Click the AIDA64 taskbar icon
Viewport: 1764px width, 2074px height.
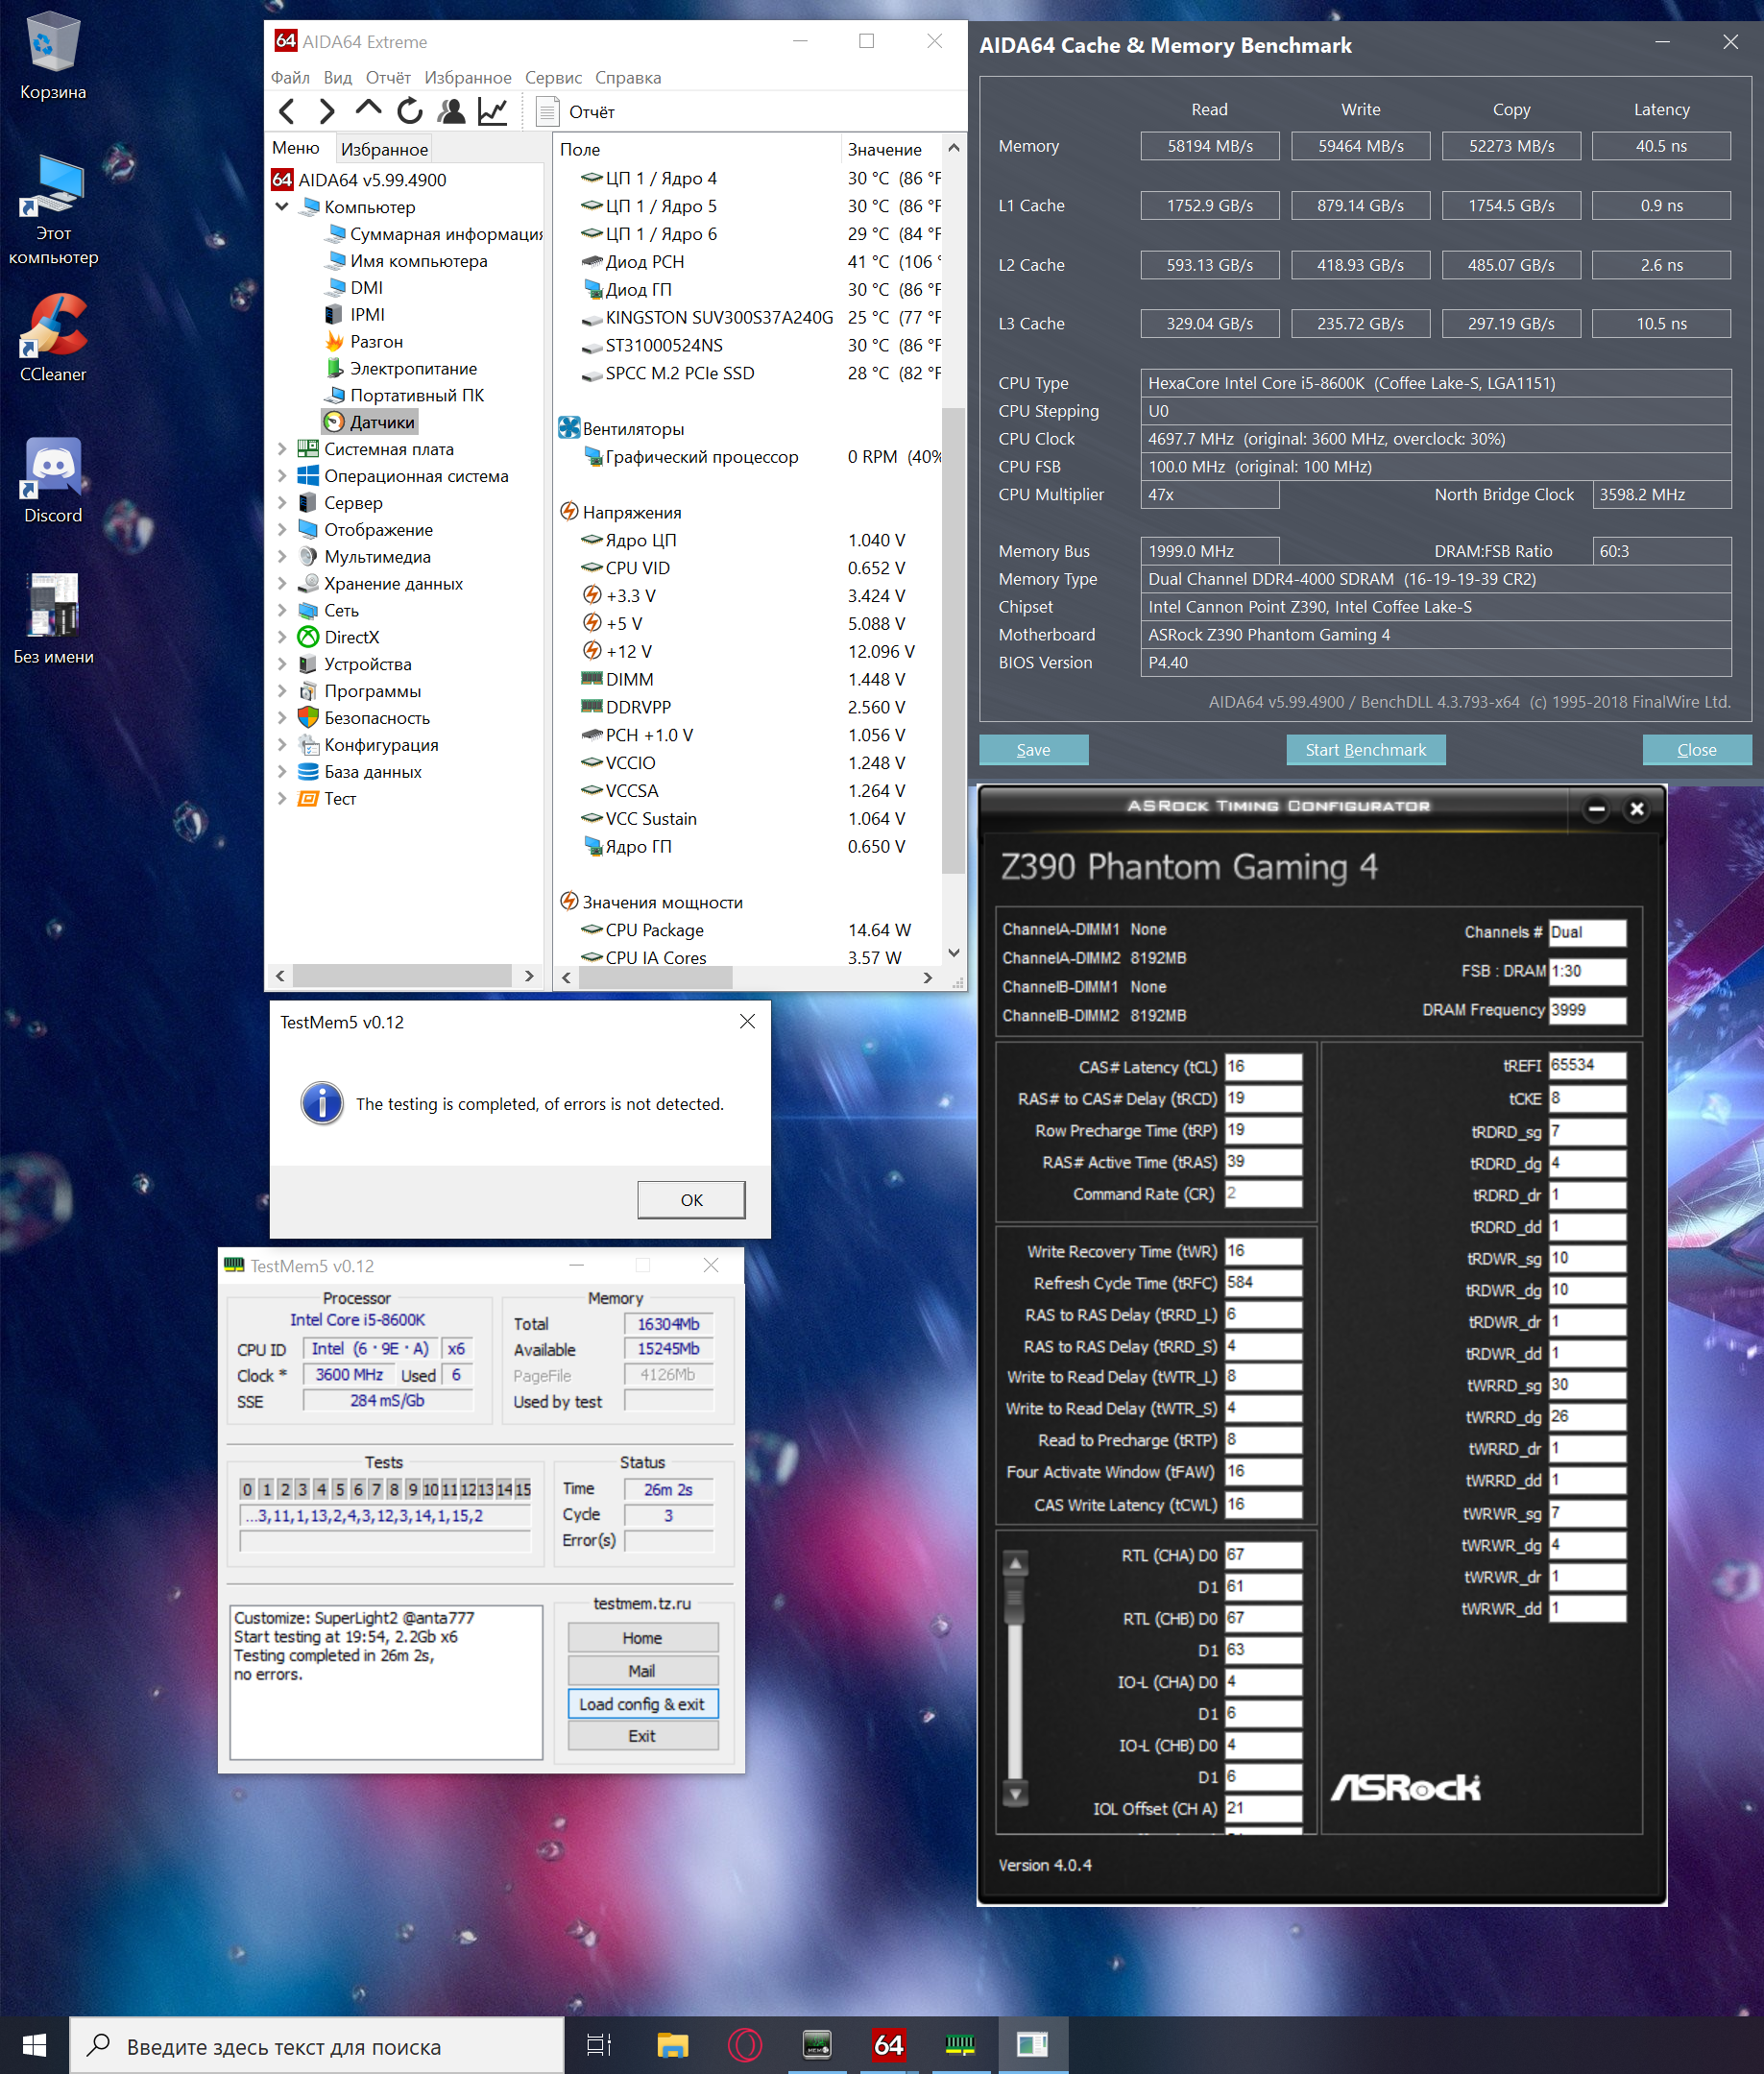click(x=888, y=2046)
